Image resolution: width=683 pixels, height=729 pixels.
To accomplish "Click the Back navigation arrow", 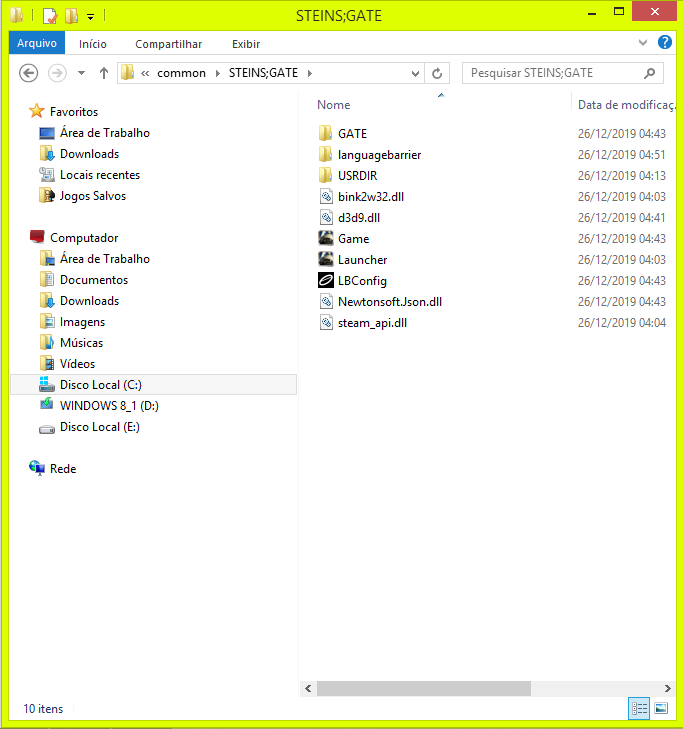I will 28,73.
